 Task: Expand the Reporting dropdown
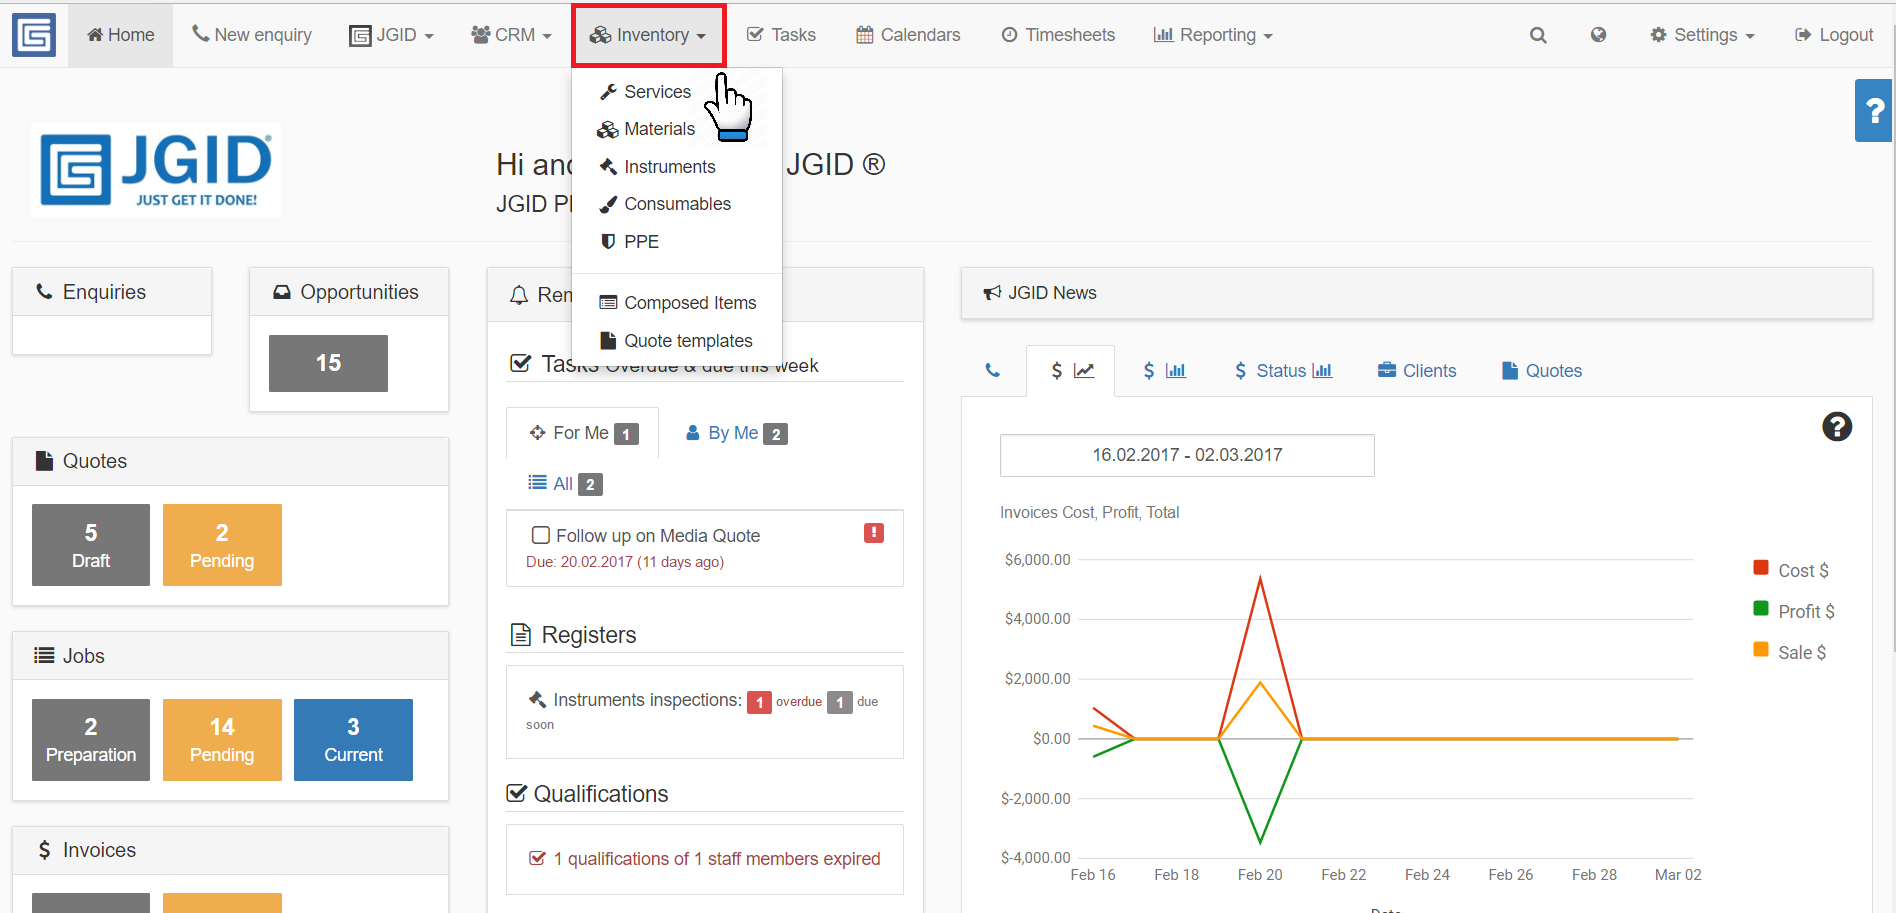pos(1213,35)
